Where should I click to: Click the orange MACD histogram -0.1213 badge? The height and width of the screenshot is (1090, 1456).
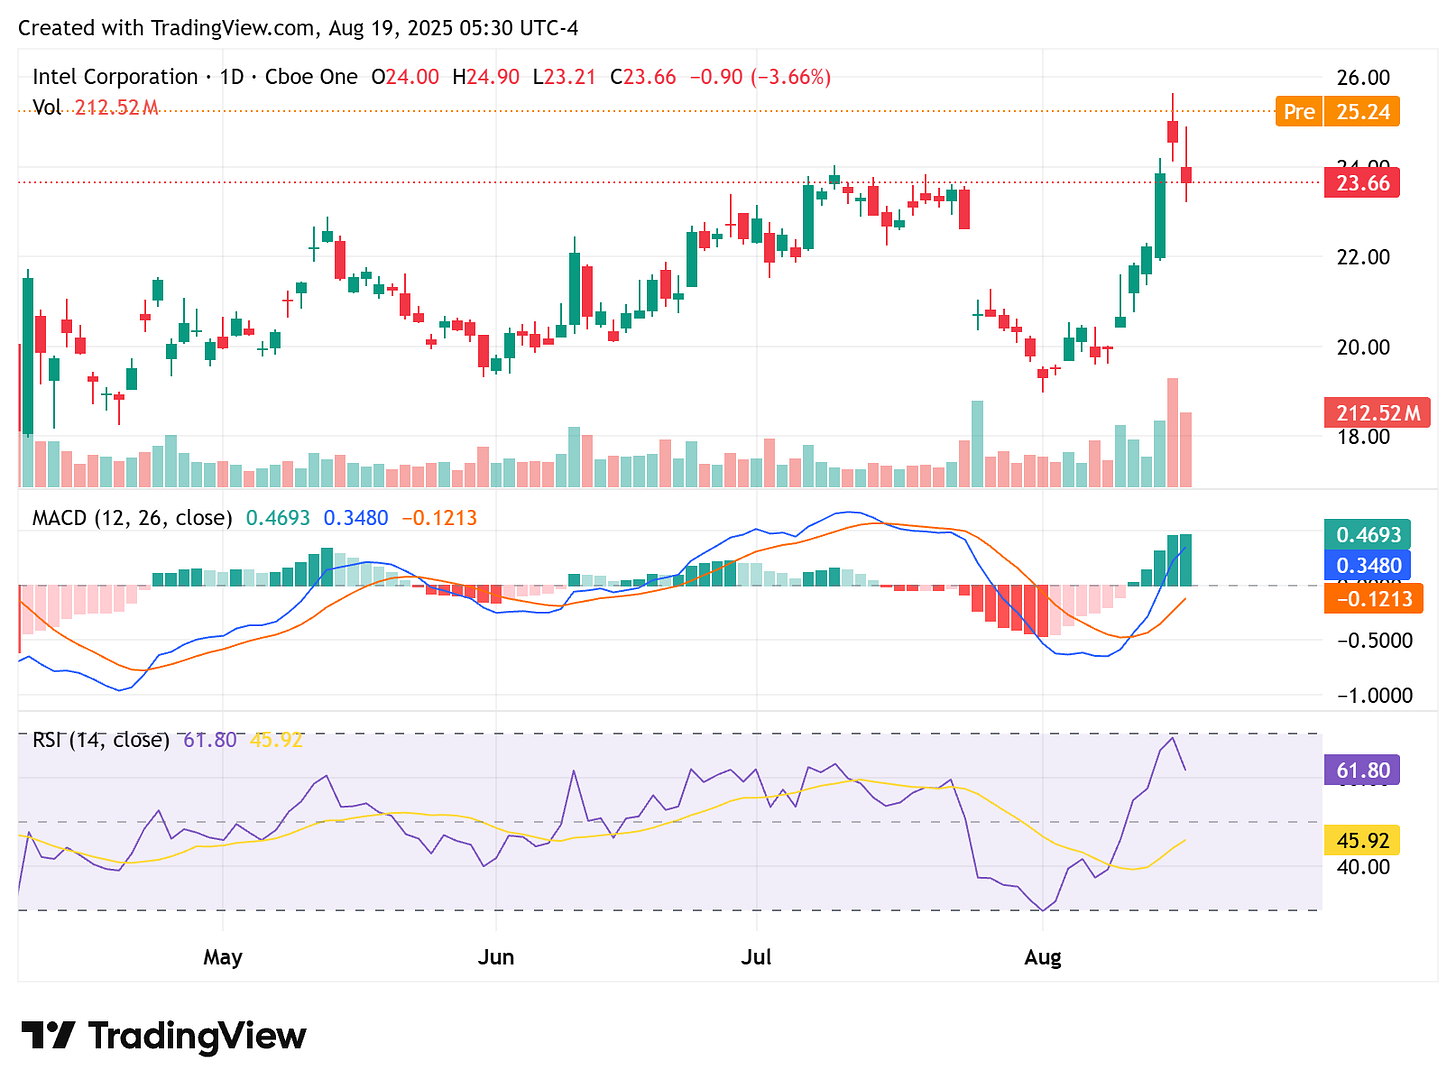(x=1373, y=598)
